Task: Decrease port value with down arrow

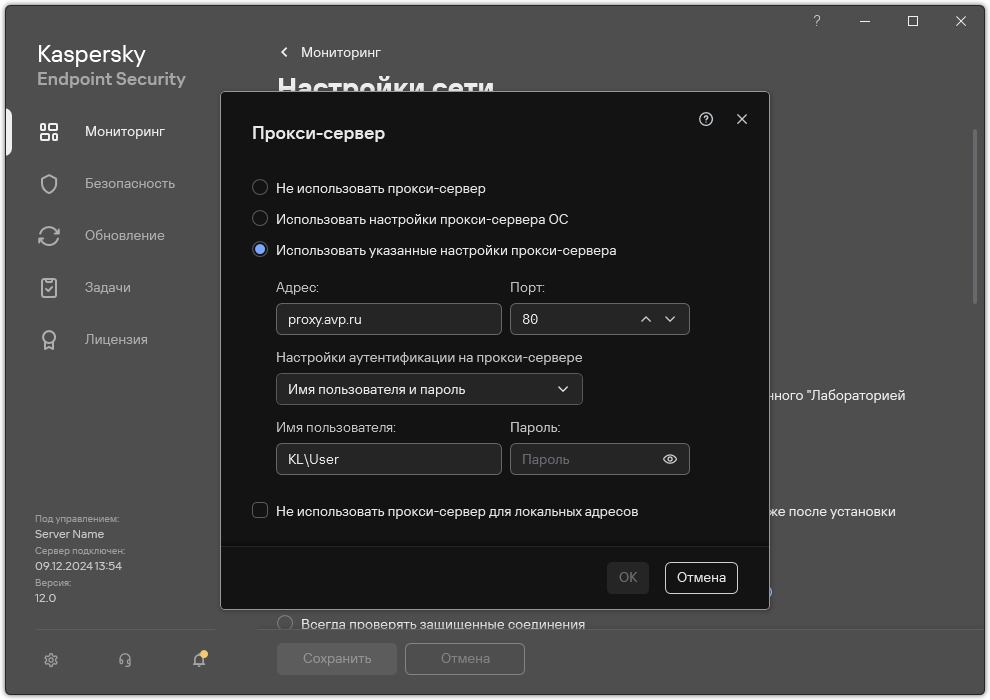Action: 670,319
